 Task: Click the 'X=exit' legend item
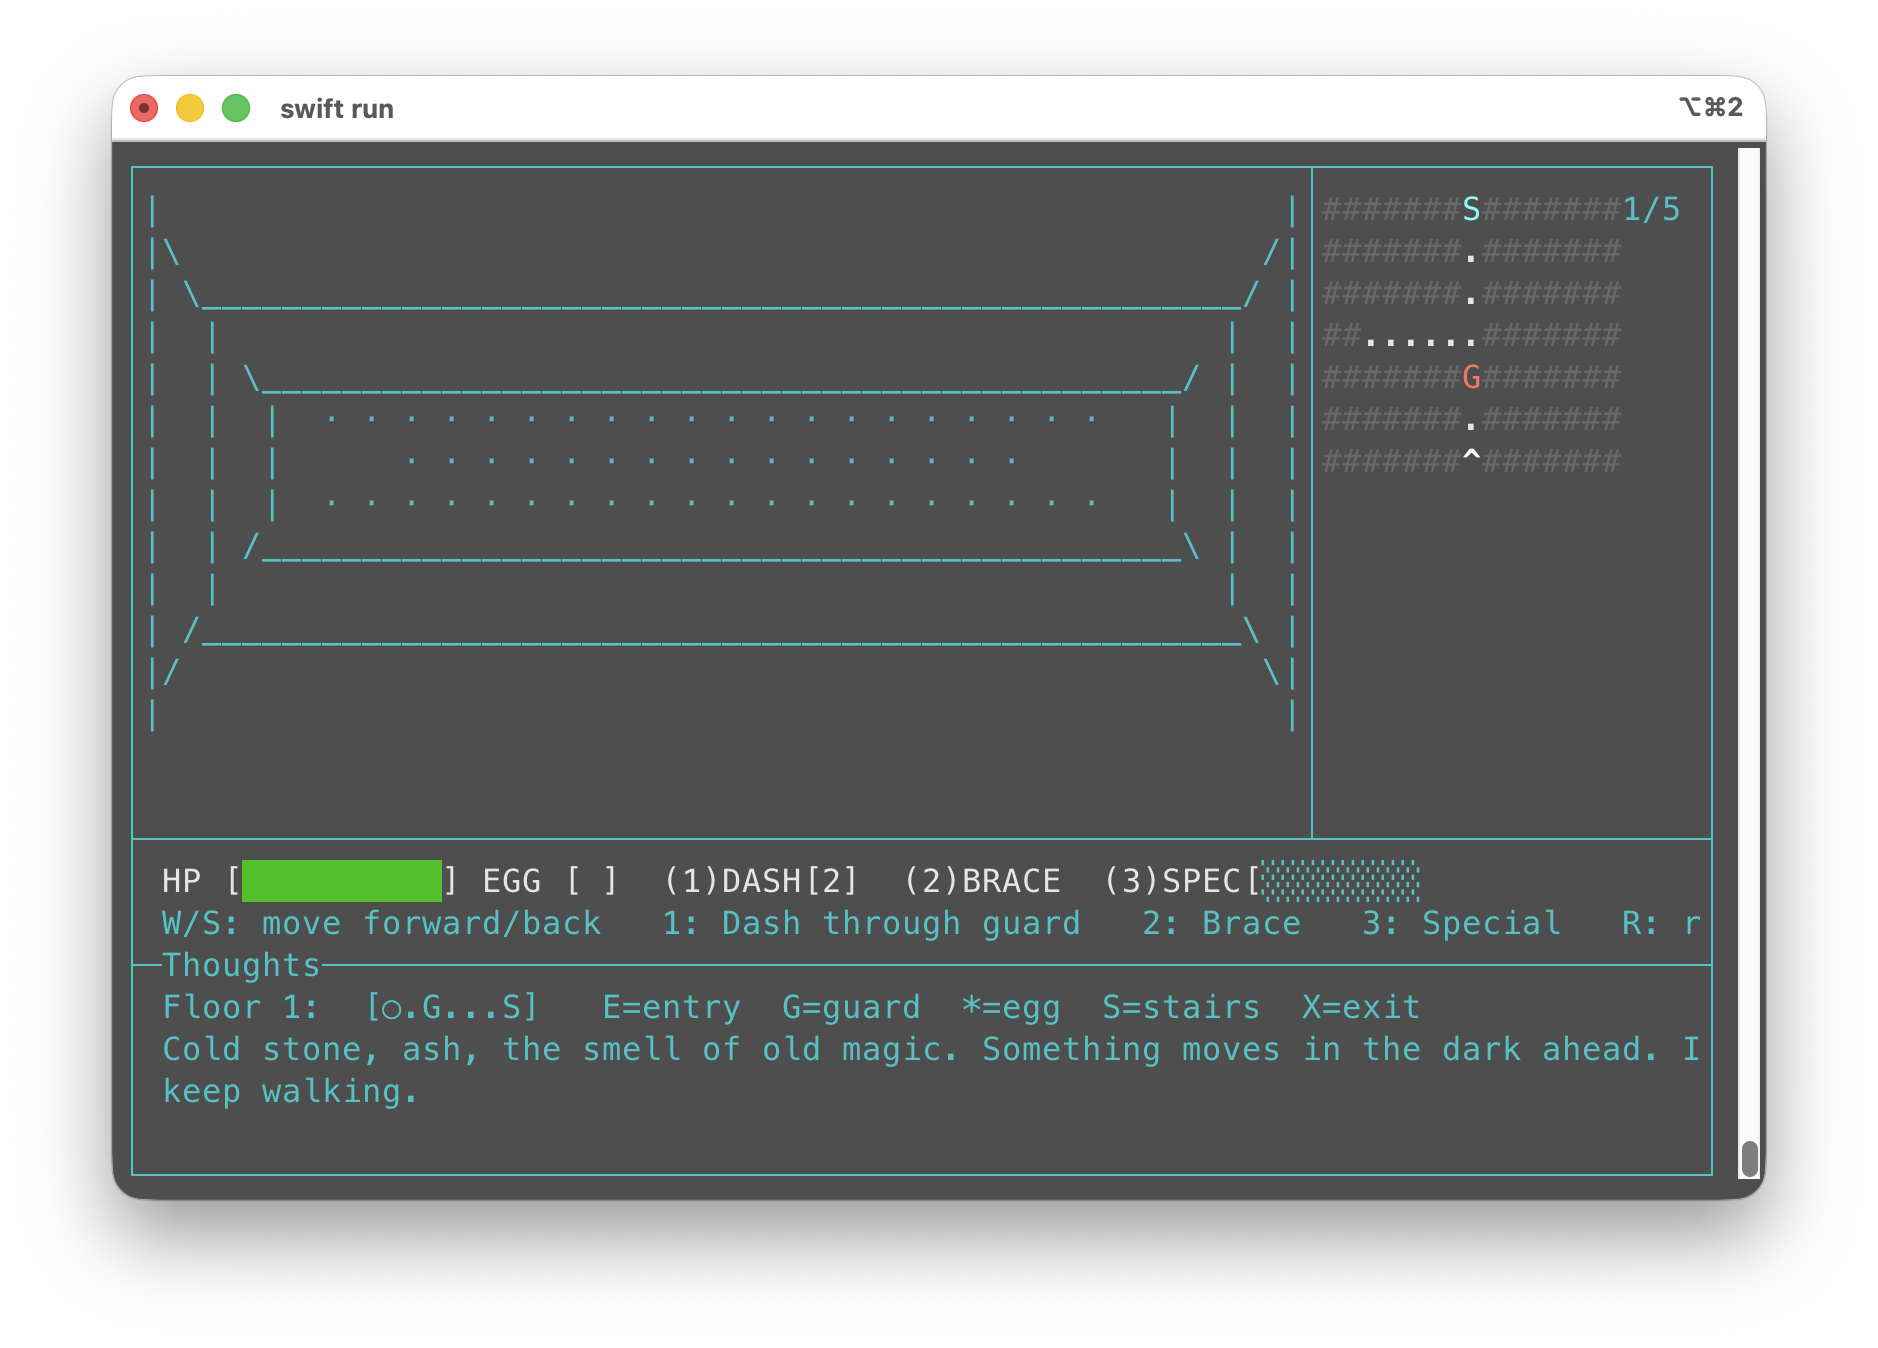(x=1362, y=1007)
